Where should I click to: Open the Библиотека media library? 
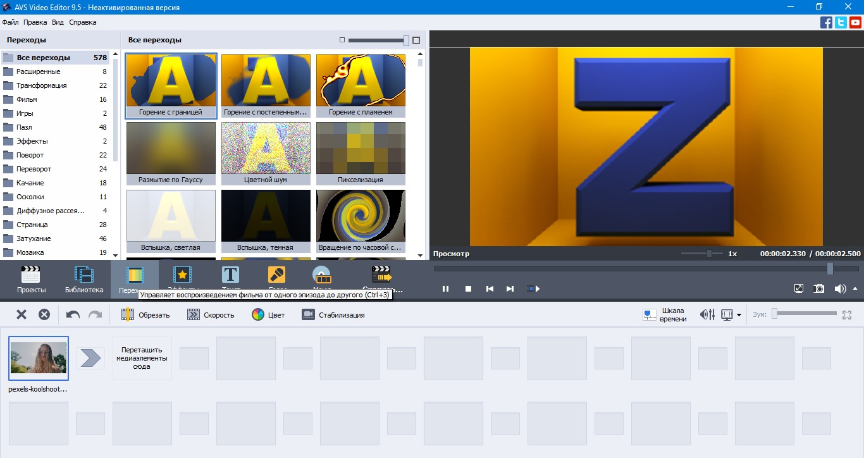tap(84, 279)
